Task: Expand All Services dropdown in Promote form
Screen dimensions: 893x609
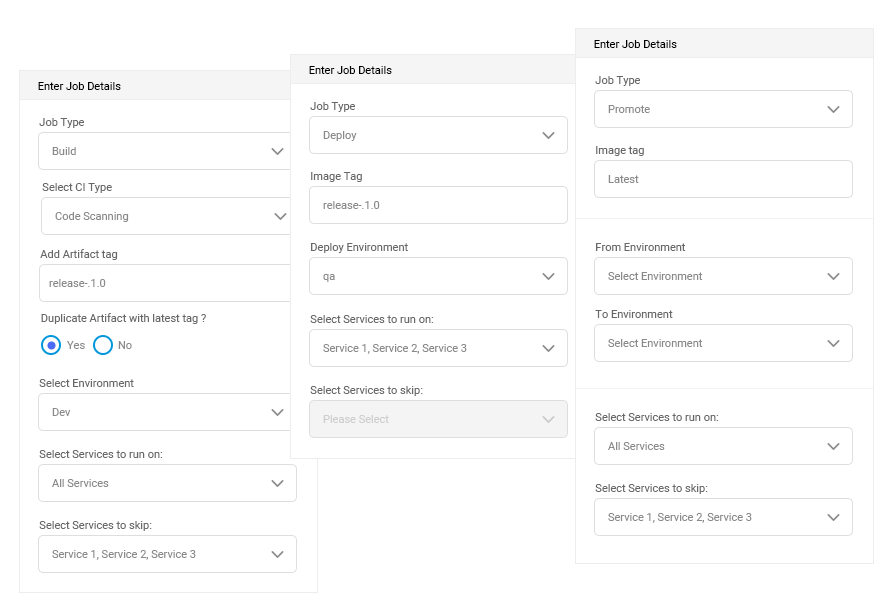Action: 723,446
